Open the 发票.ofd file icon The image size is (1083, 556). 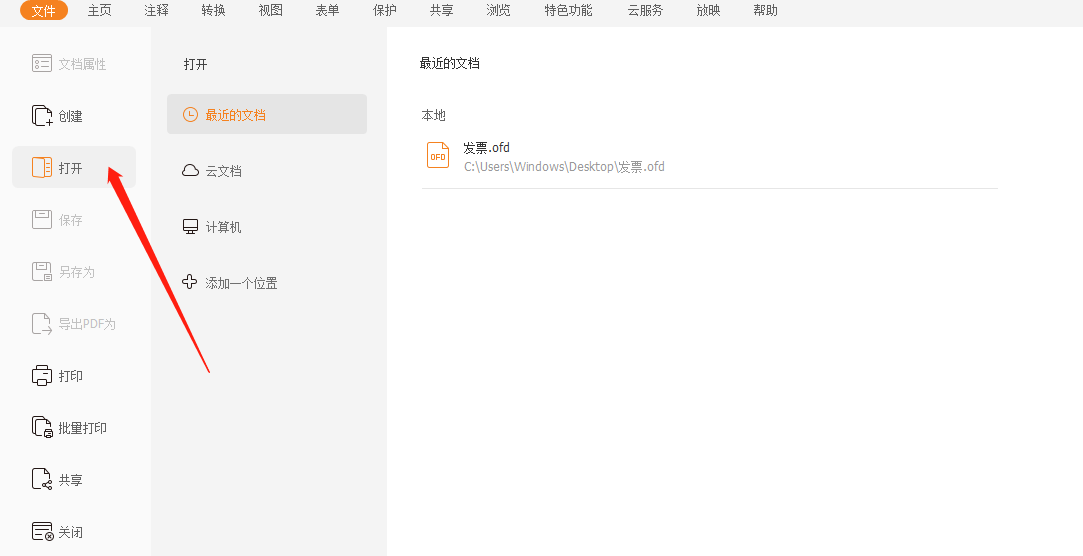438,156
